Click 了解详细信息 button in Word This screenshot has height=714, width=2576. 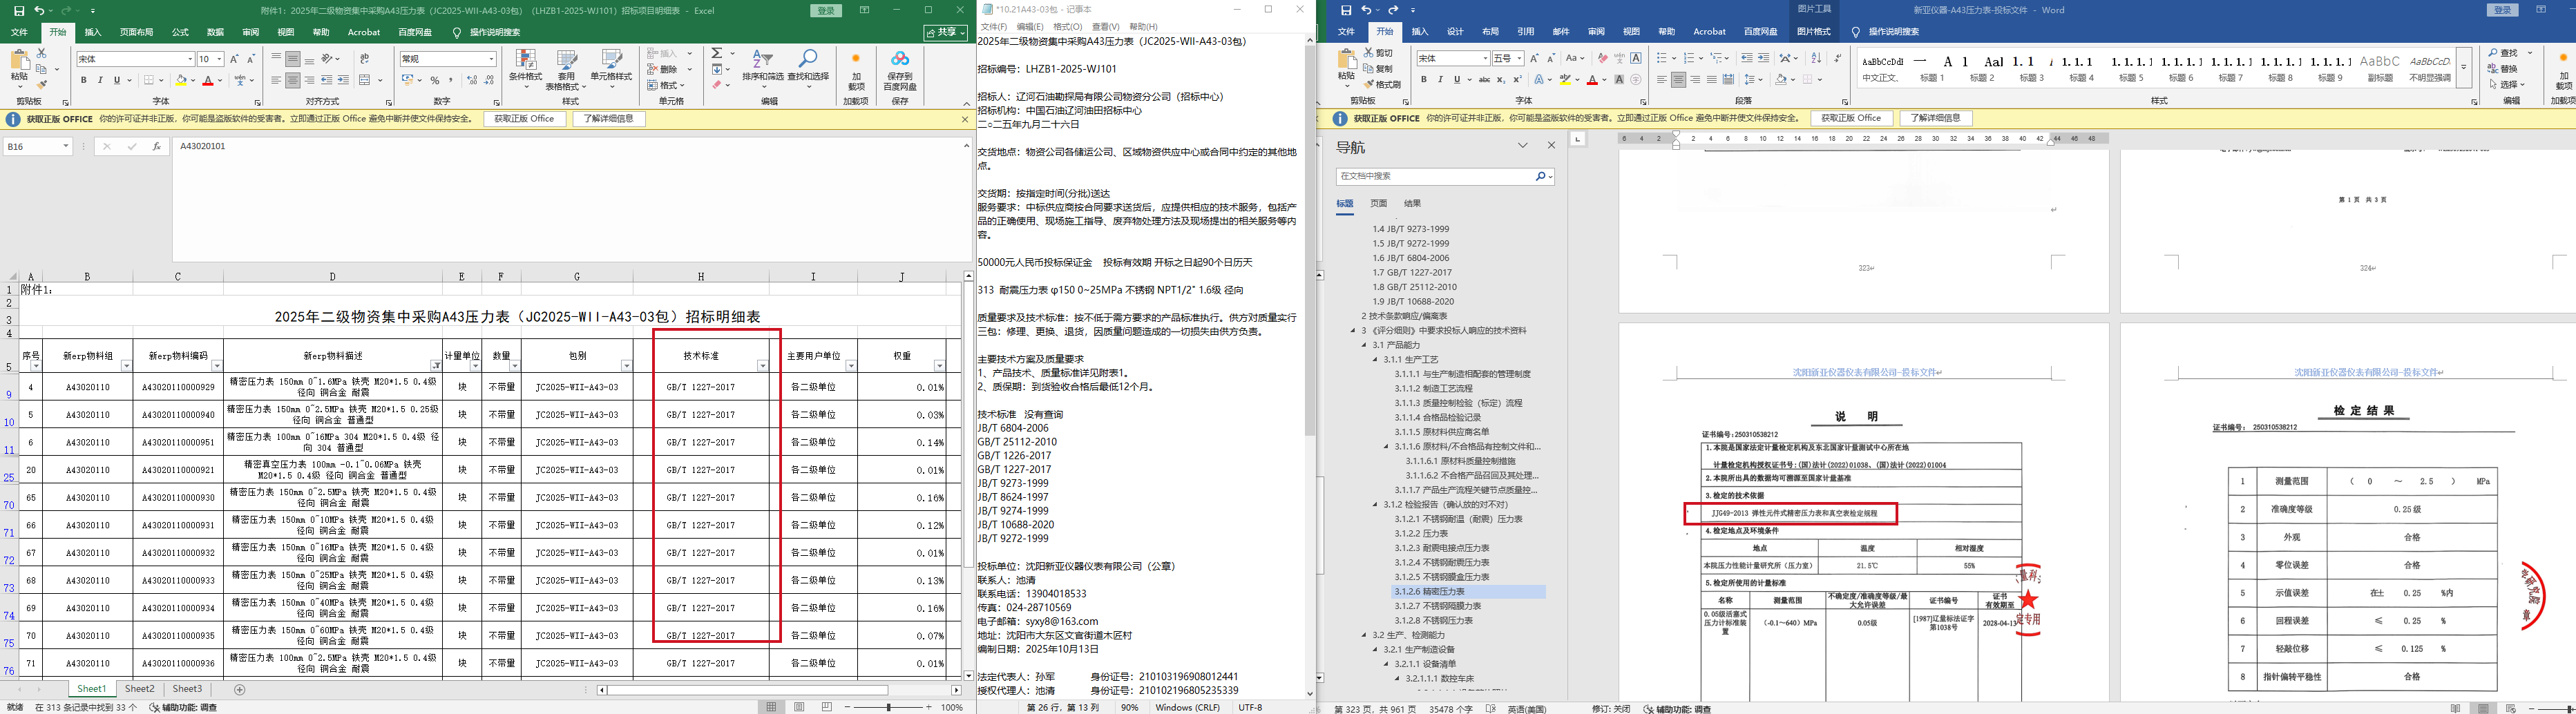point(1936,118)
